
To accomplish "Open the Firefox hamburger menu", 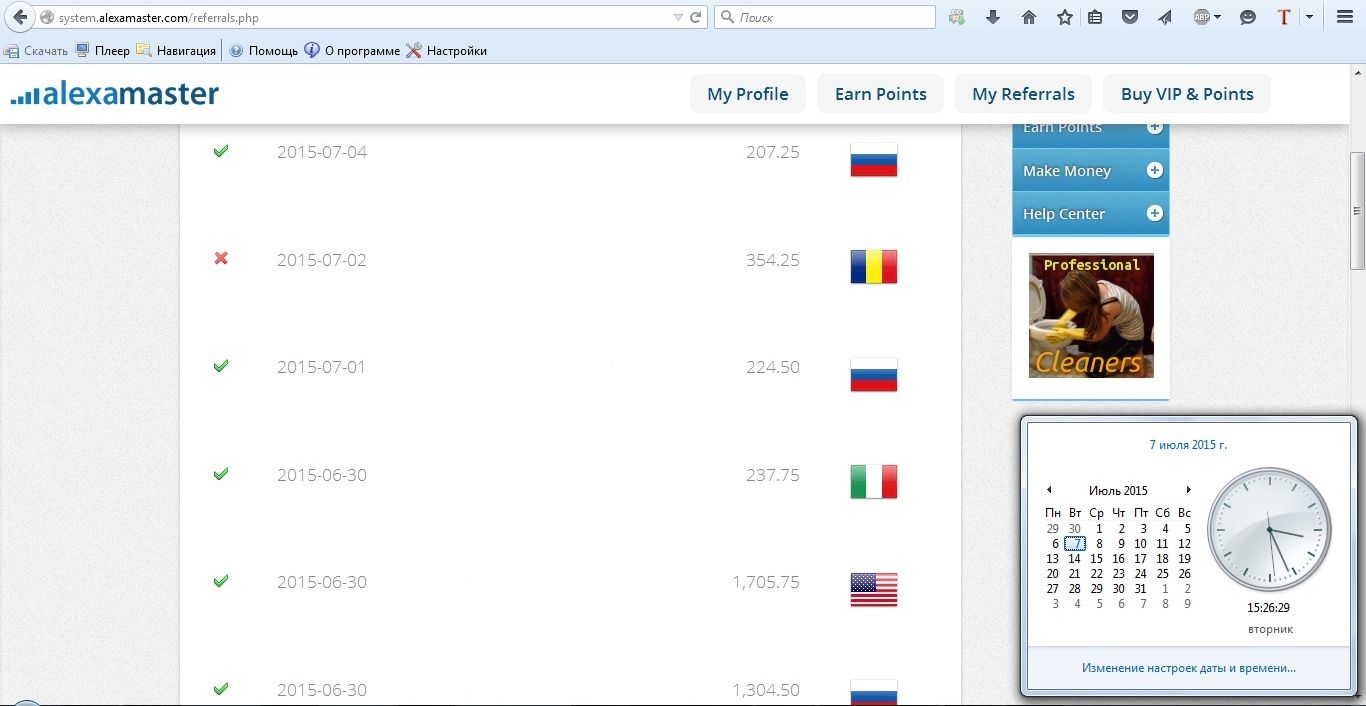I will click(x=1345, y=17).
